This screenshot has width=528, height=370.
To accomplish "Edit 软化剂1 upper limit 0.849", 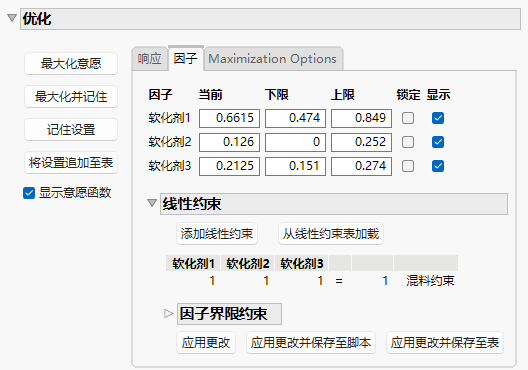I will pos(361,118).
